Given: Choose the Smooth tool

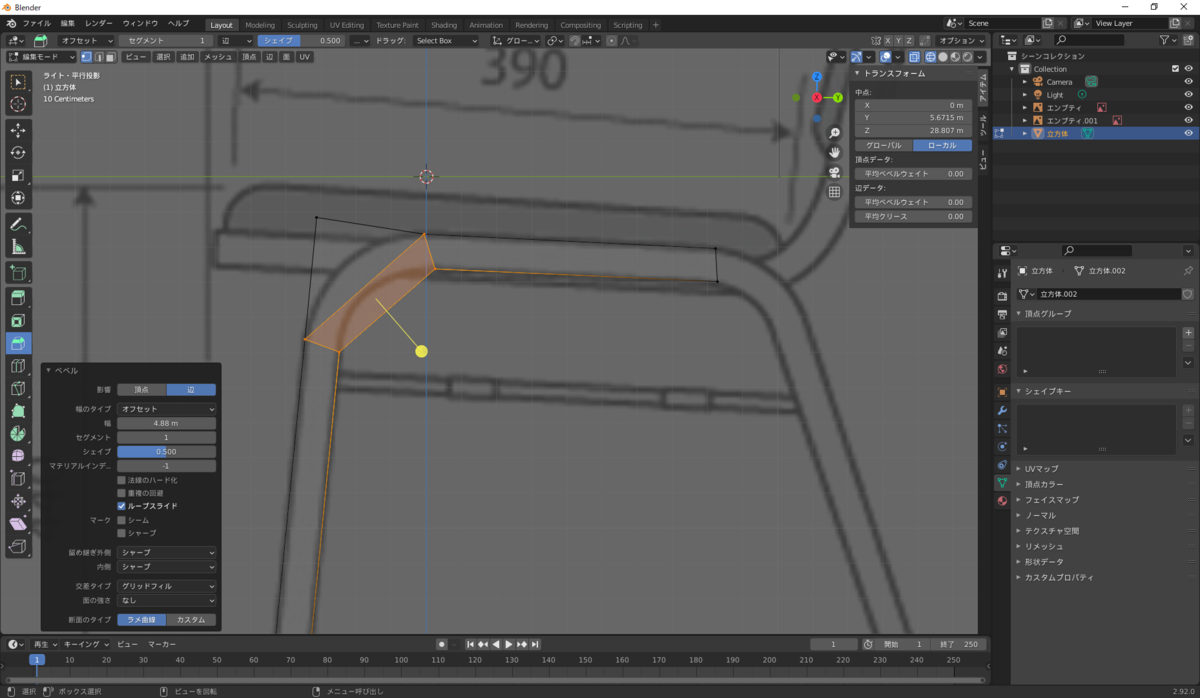Looking at the screenshot, I should tap(18, 456).
